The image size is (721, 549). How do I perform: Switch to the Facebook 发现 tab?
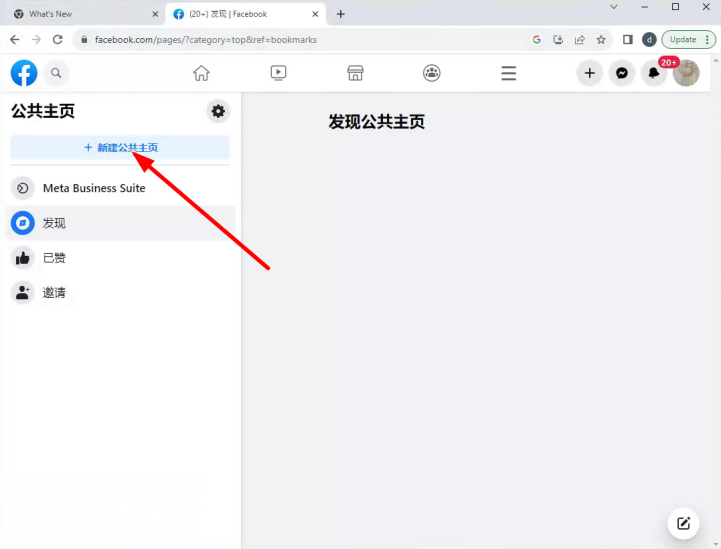(x=246, y=14)
